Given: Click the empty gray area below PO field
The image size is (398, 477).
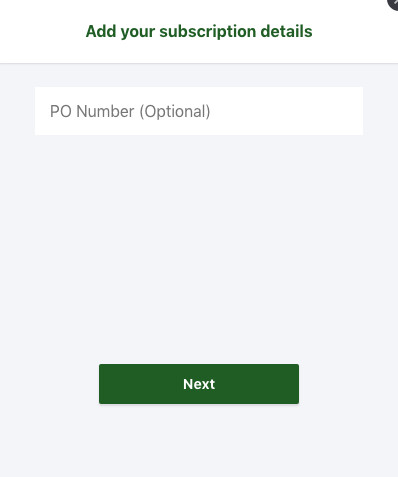Looking at the screenshot, I should coord(199,247).
